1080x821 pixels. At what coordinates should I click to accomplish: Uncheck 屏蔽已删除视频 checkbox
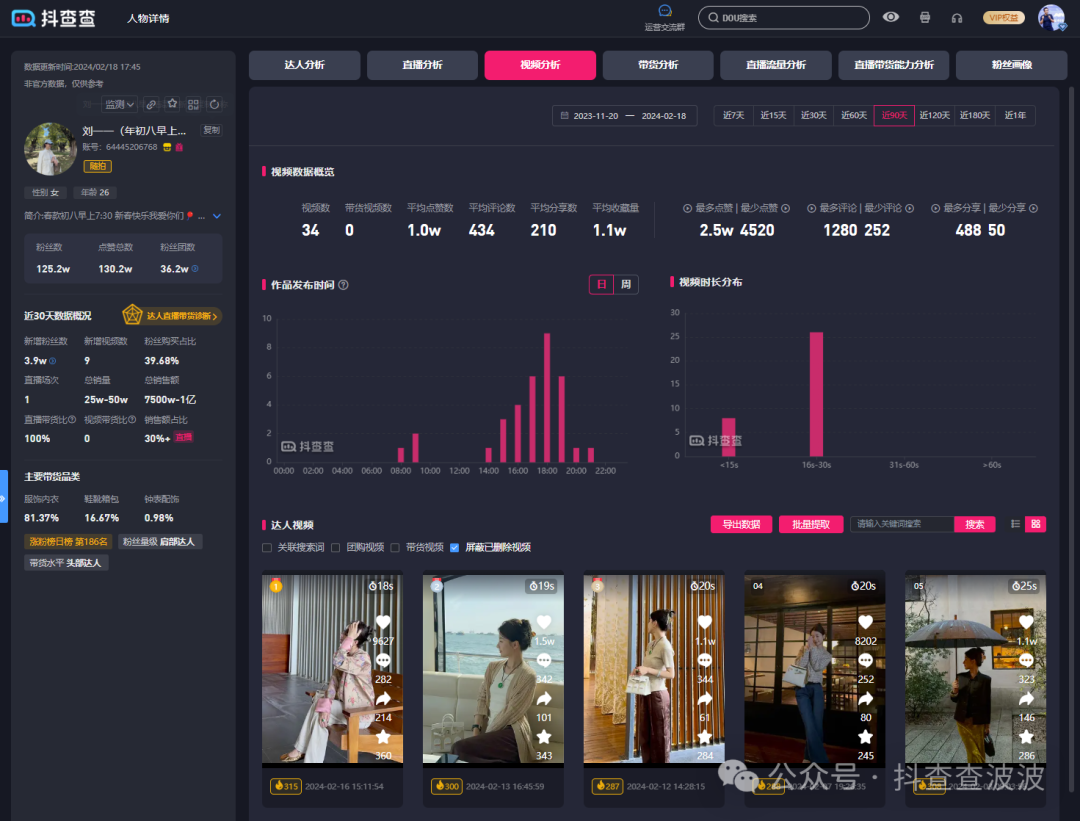coord(455,548)
